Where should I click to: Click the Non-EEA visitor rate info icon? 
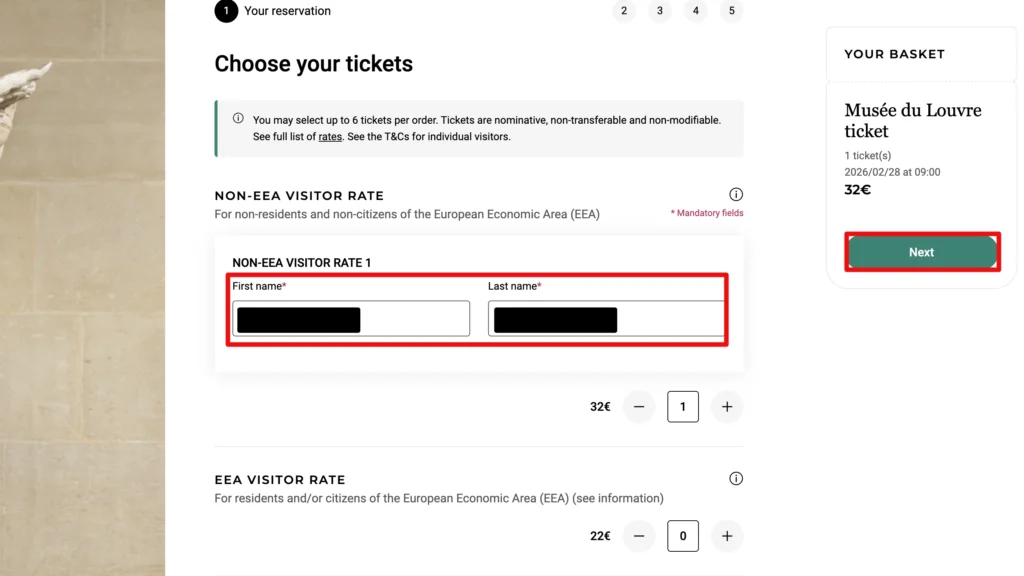(736, 194)
